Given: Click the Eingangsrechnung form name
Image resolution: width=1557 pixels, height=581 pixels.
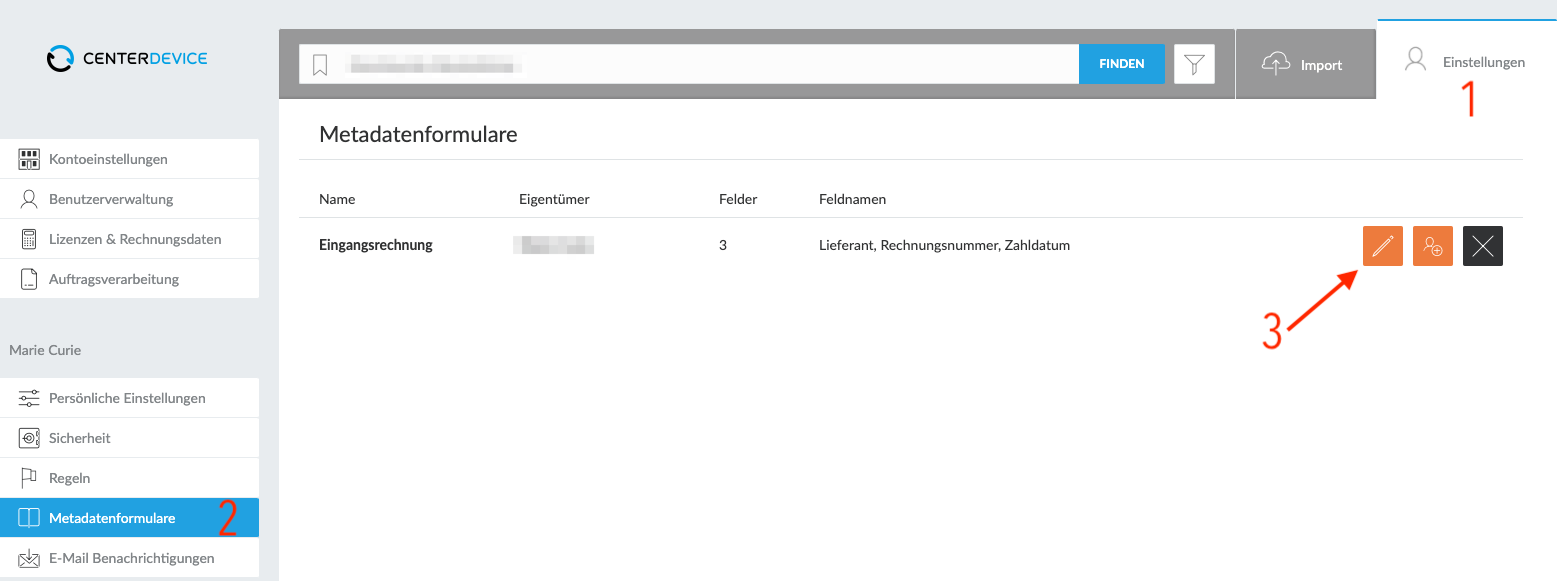Looking at the screenshot, I should tap(376, 245).
